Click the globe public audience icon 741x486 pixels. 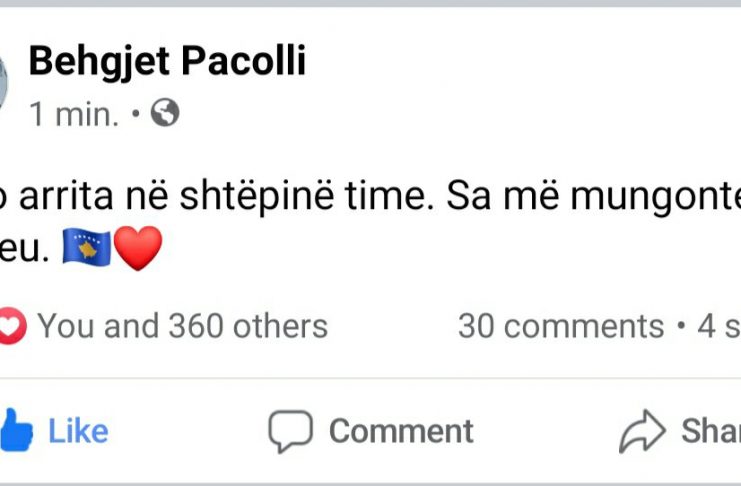pos(164,115)
